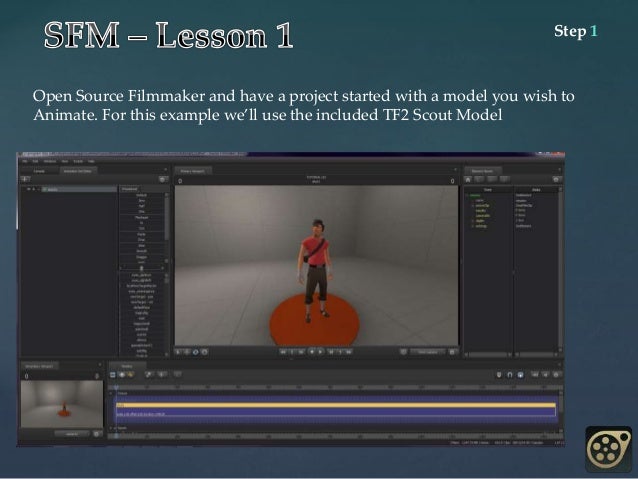Toggle the third snap icon on the timeline toolbar right
This screenshot has width=638, height=479.
[x=520, y=375]
